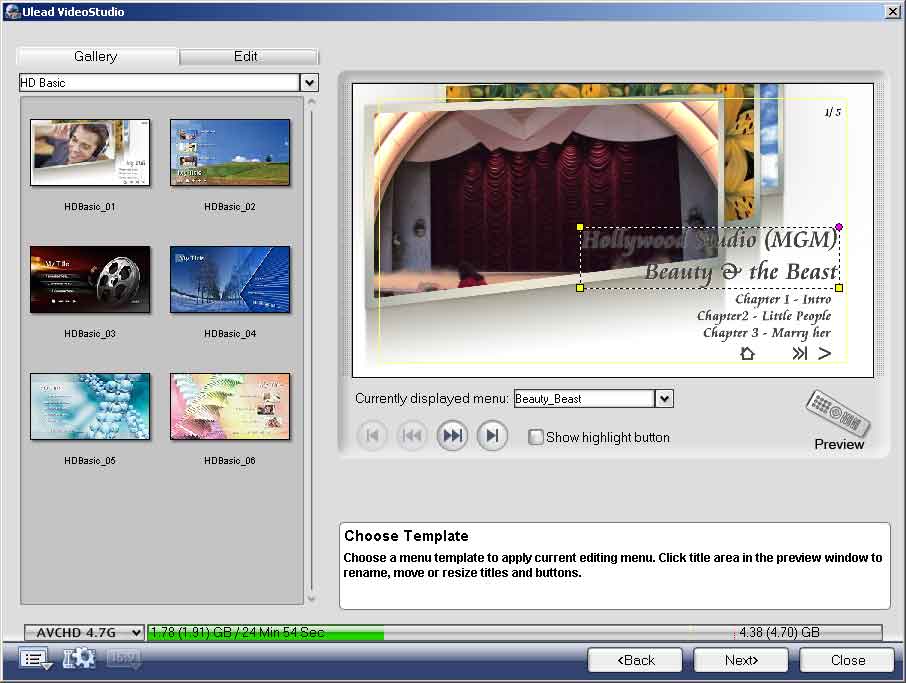Click the 4.38 (4.70) GB capacity text
The width and height of the screenshot is (906, 683).
pyautogui.click(x=779, y=633)
